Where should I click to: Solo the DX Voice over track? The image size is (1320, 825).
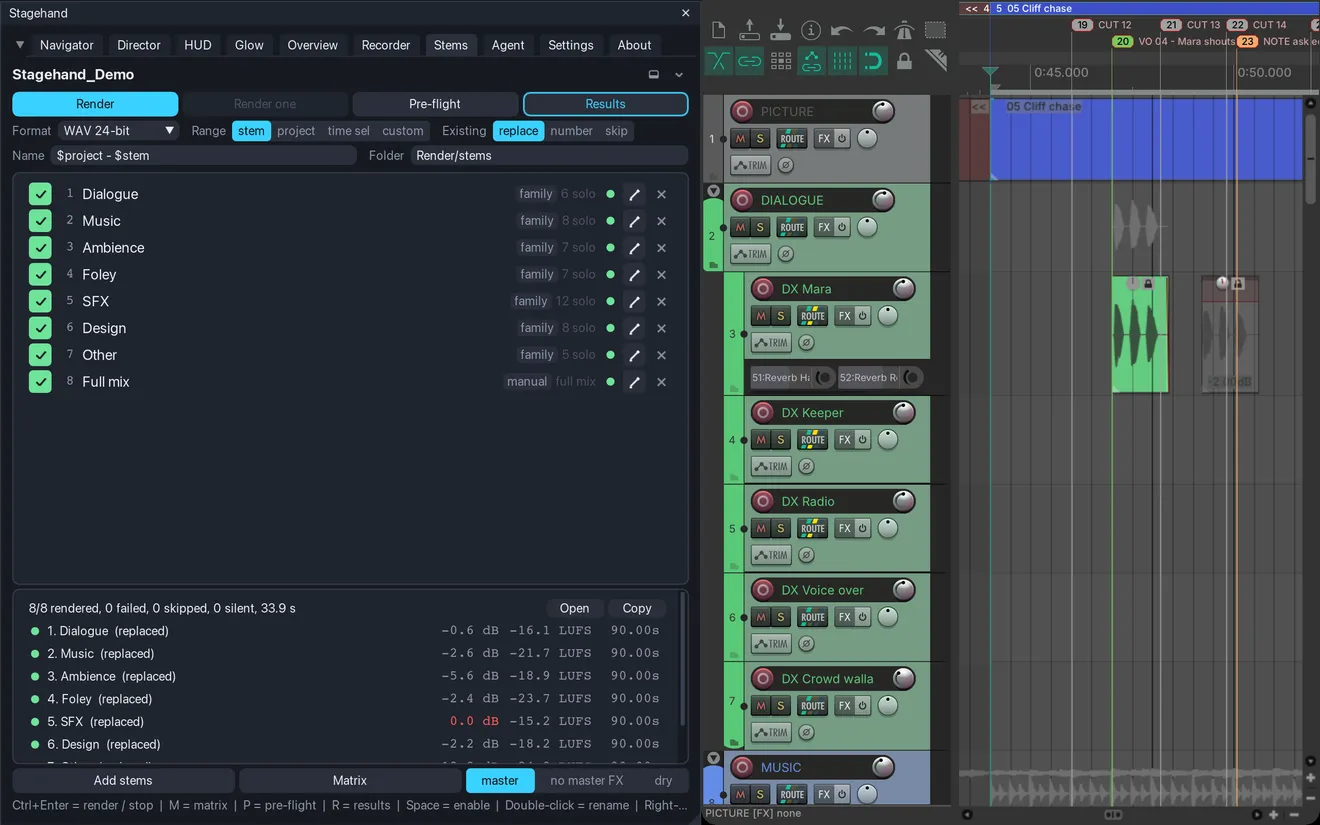pyautogui.click(x=781, y=617)
